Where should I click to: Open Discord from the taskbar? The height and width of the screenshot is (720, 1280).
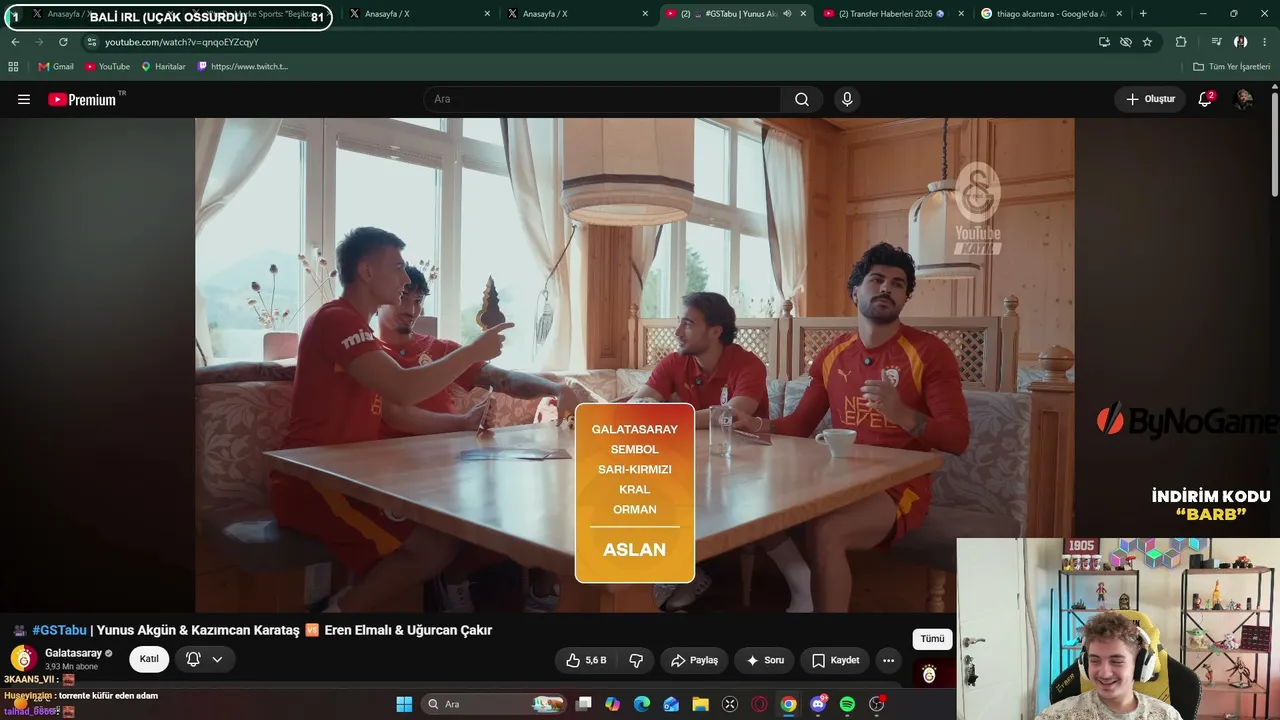(818, 704)
